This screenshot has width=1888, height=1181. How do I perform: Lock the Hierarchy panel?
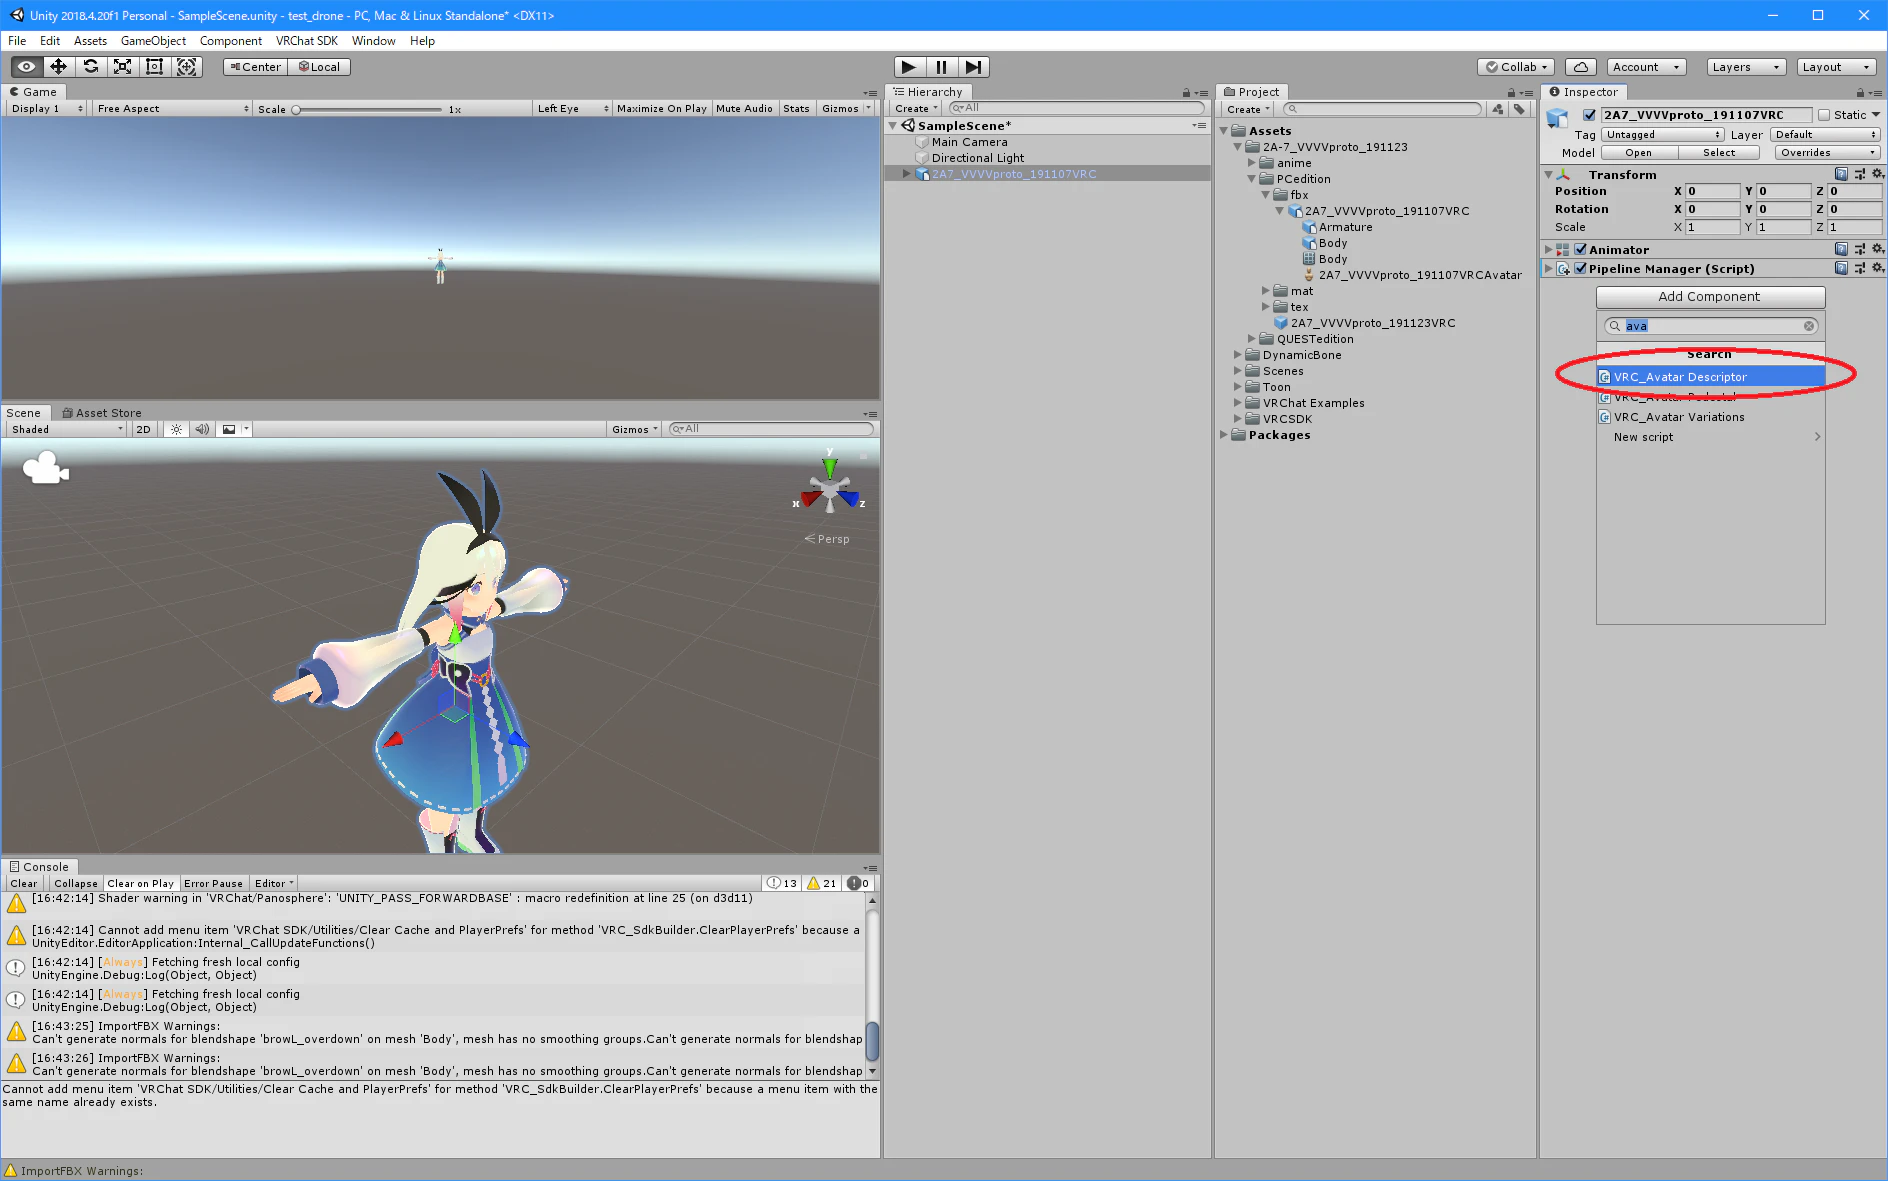coord(1186,93)
